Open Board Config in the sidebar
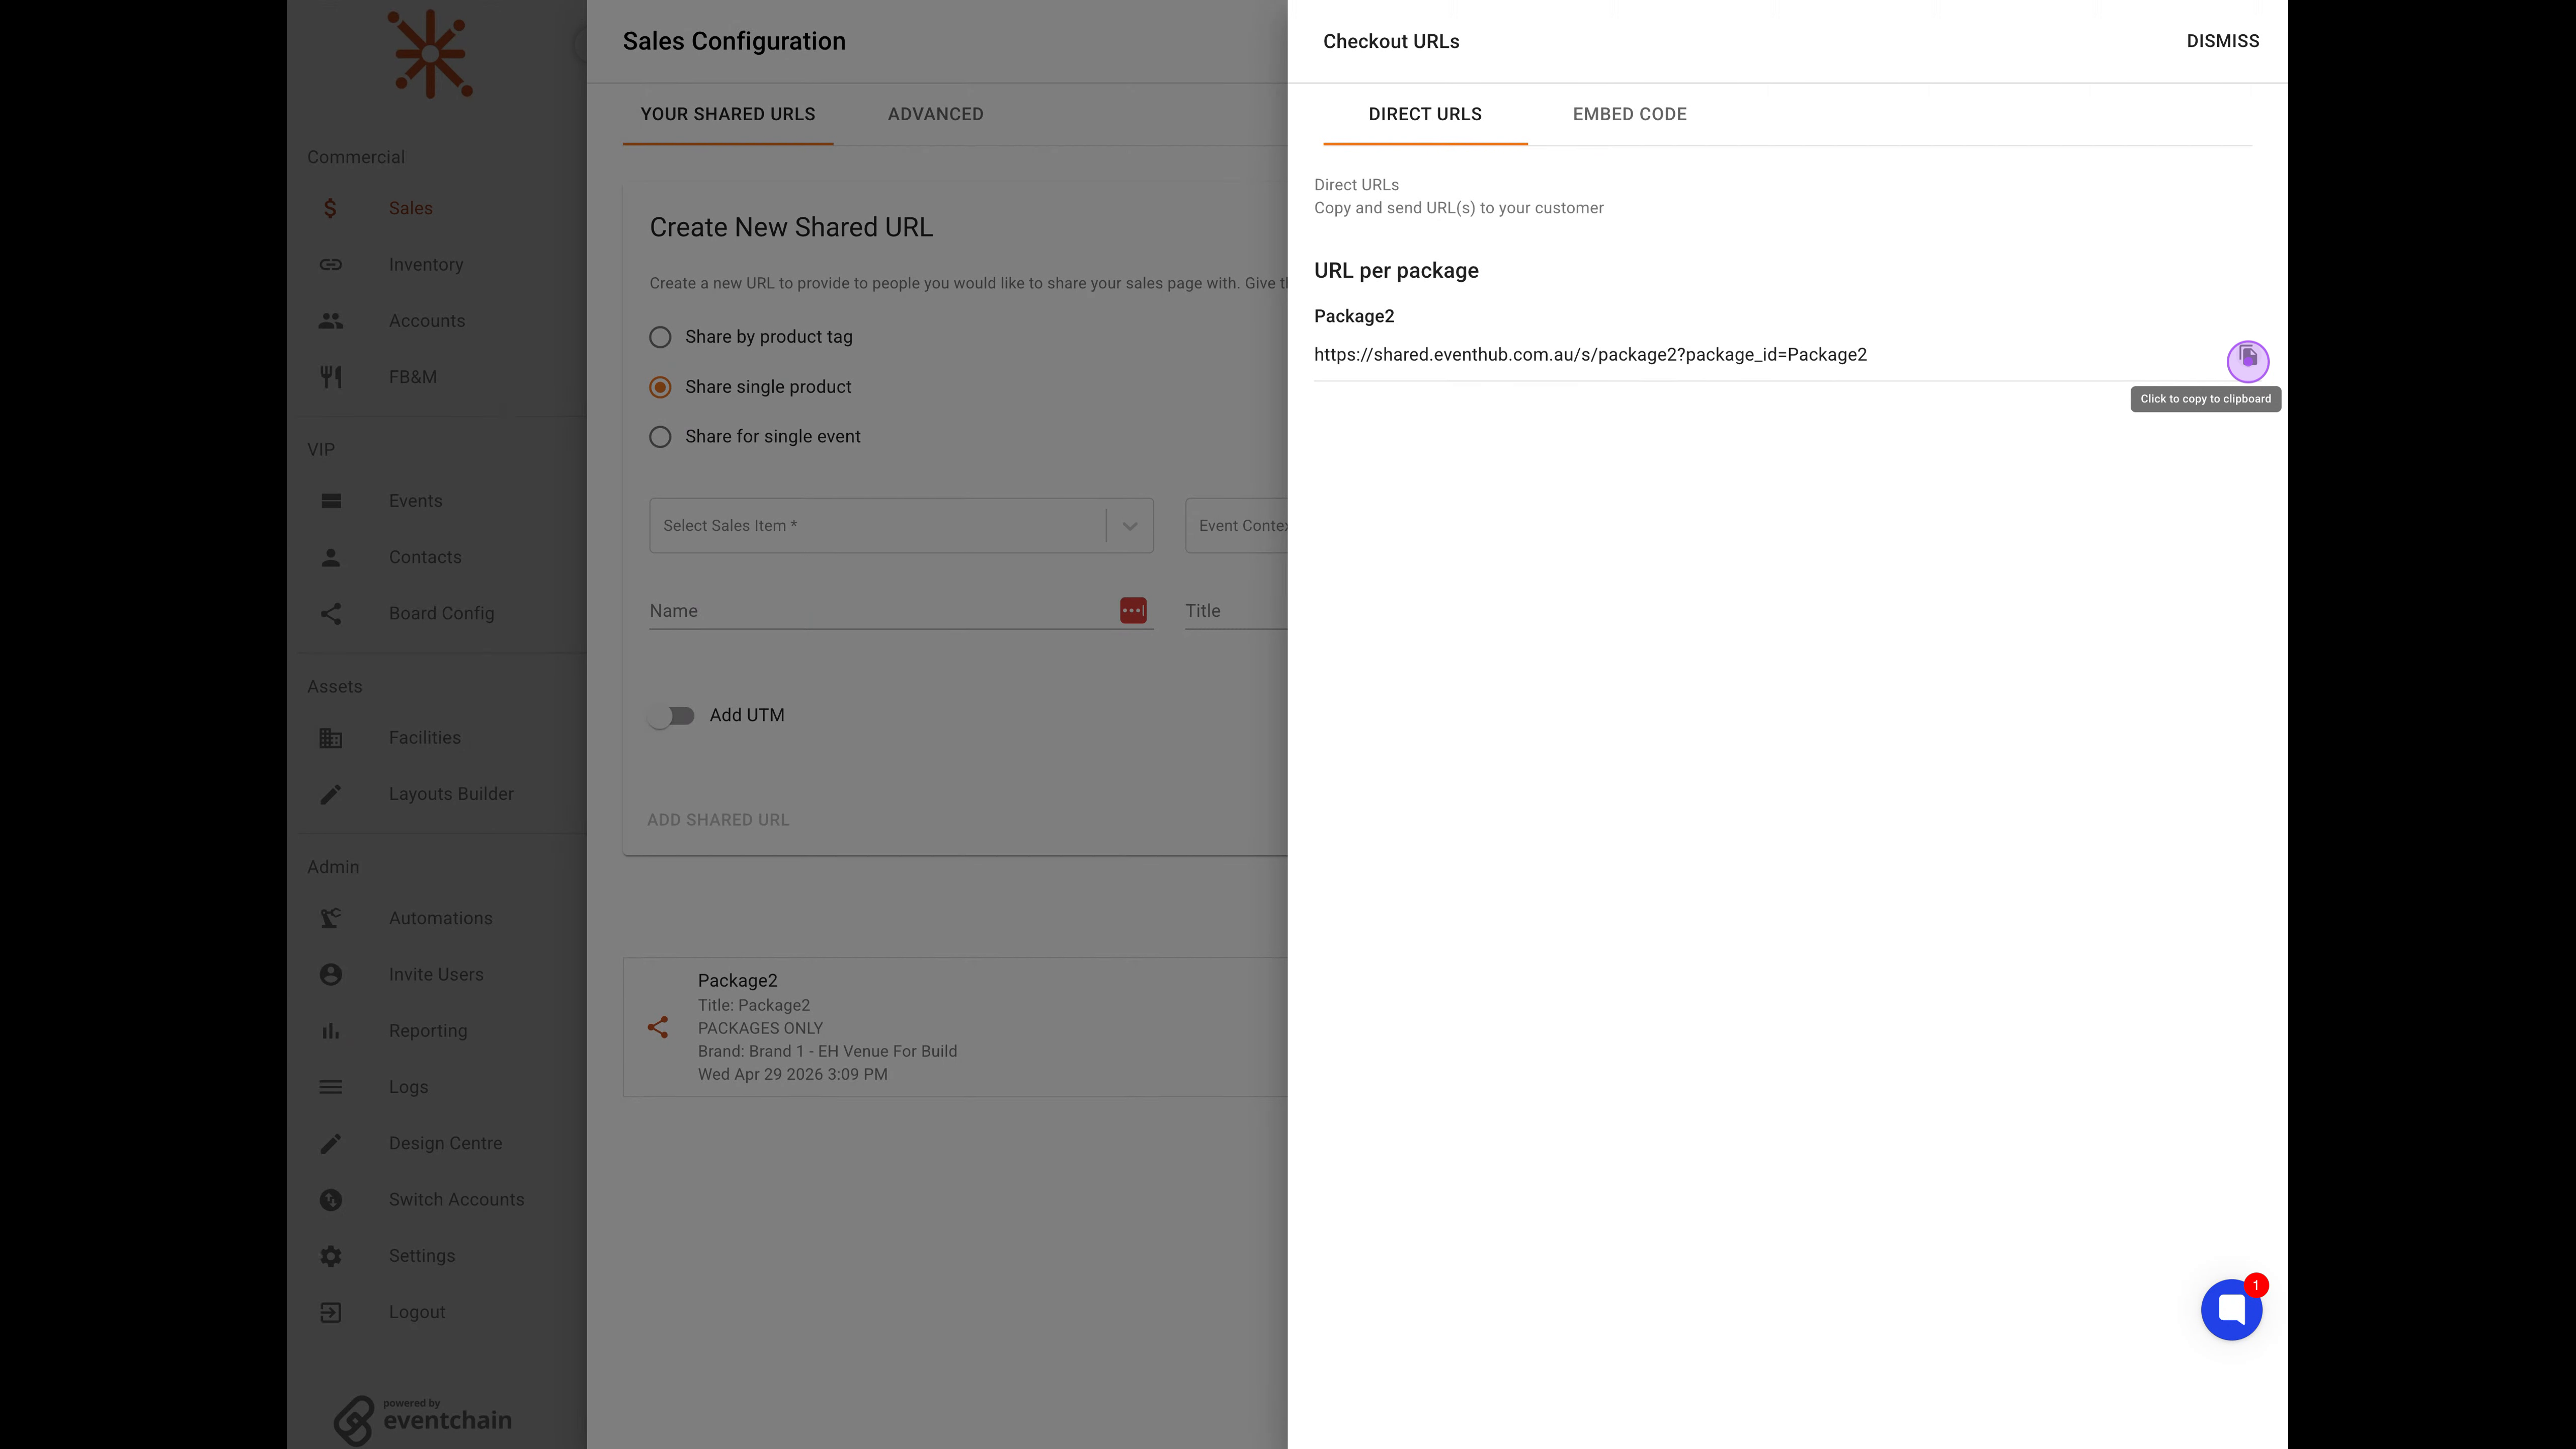Image resolution: width=2576 pixels, height=1449 pixels. [442, 613]
